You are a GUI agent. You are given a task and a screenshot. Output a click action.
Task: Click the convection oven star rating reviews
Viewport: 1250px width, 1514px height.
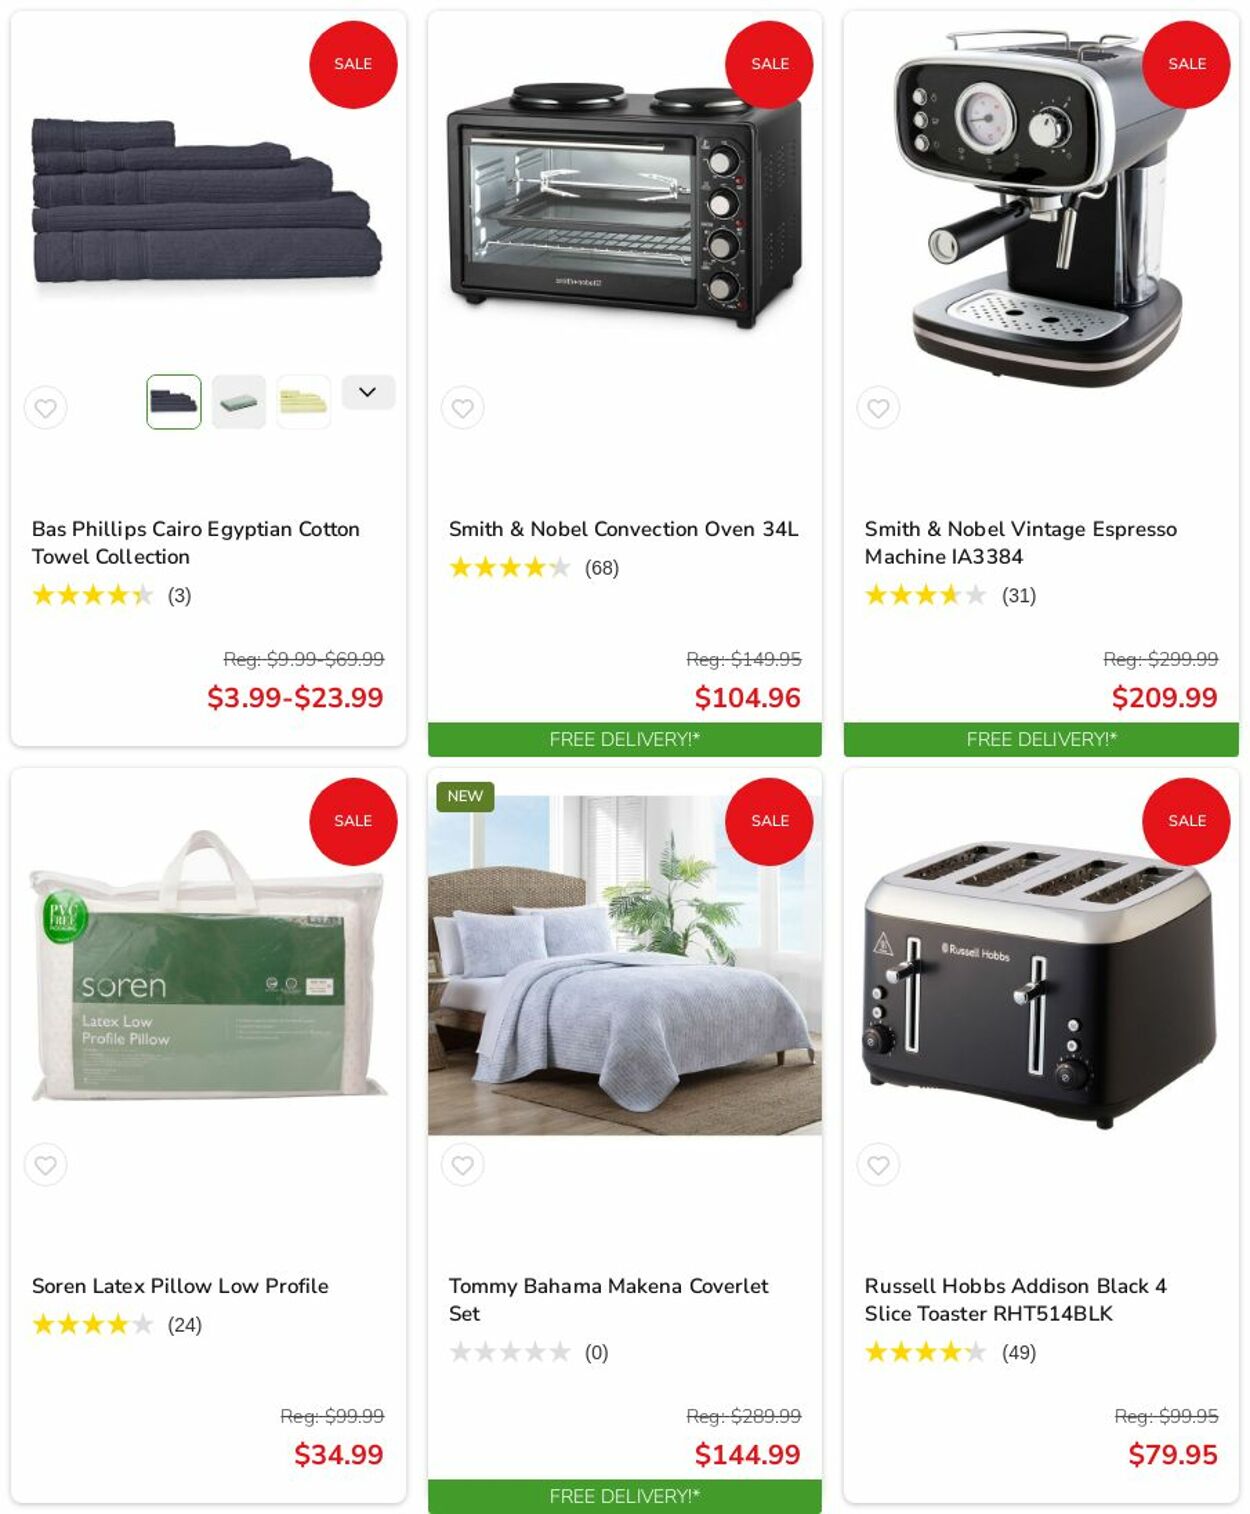tap(534, 568)
